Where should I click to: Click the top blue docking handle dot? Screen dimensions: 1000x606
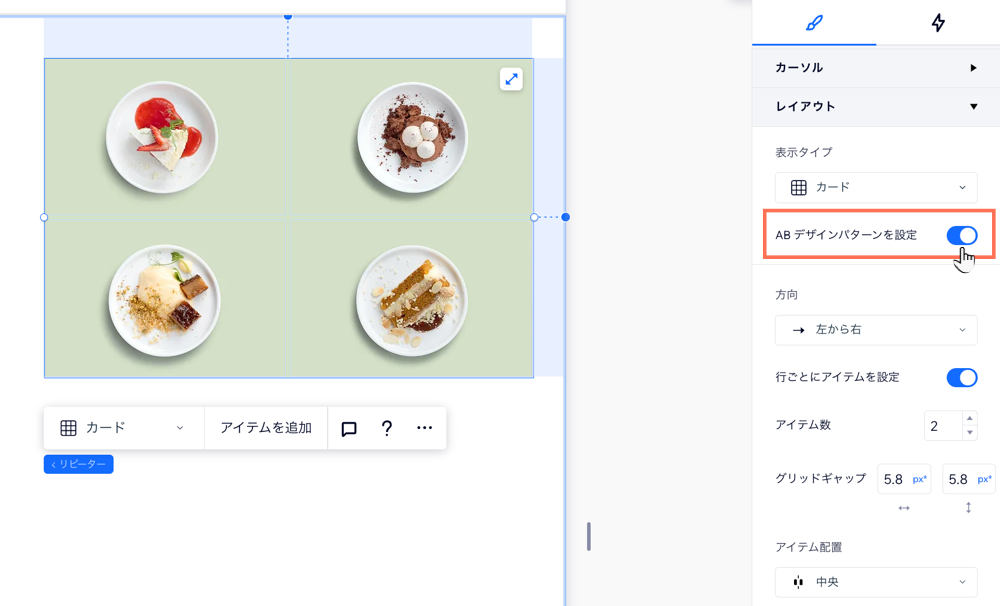288,16
